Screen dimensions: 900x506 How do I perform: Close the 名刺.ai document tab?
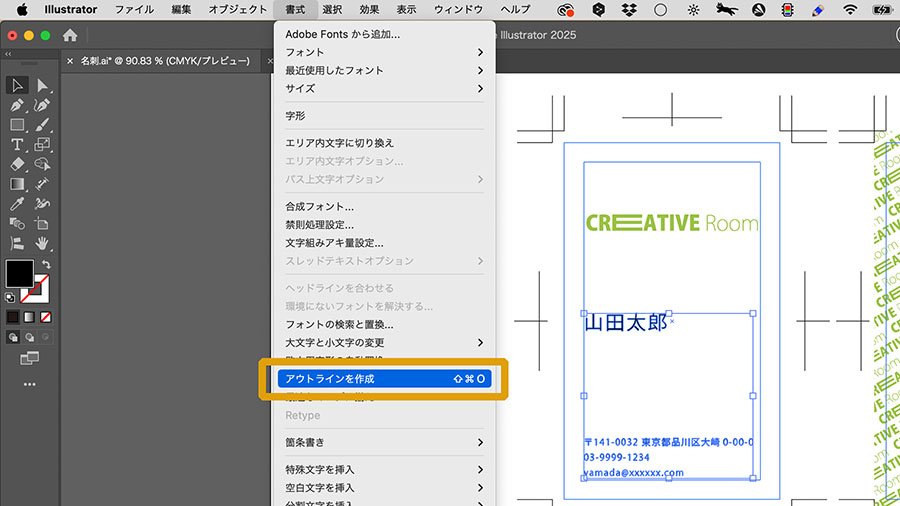tap(70, 61)
